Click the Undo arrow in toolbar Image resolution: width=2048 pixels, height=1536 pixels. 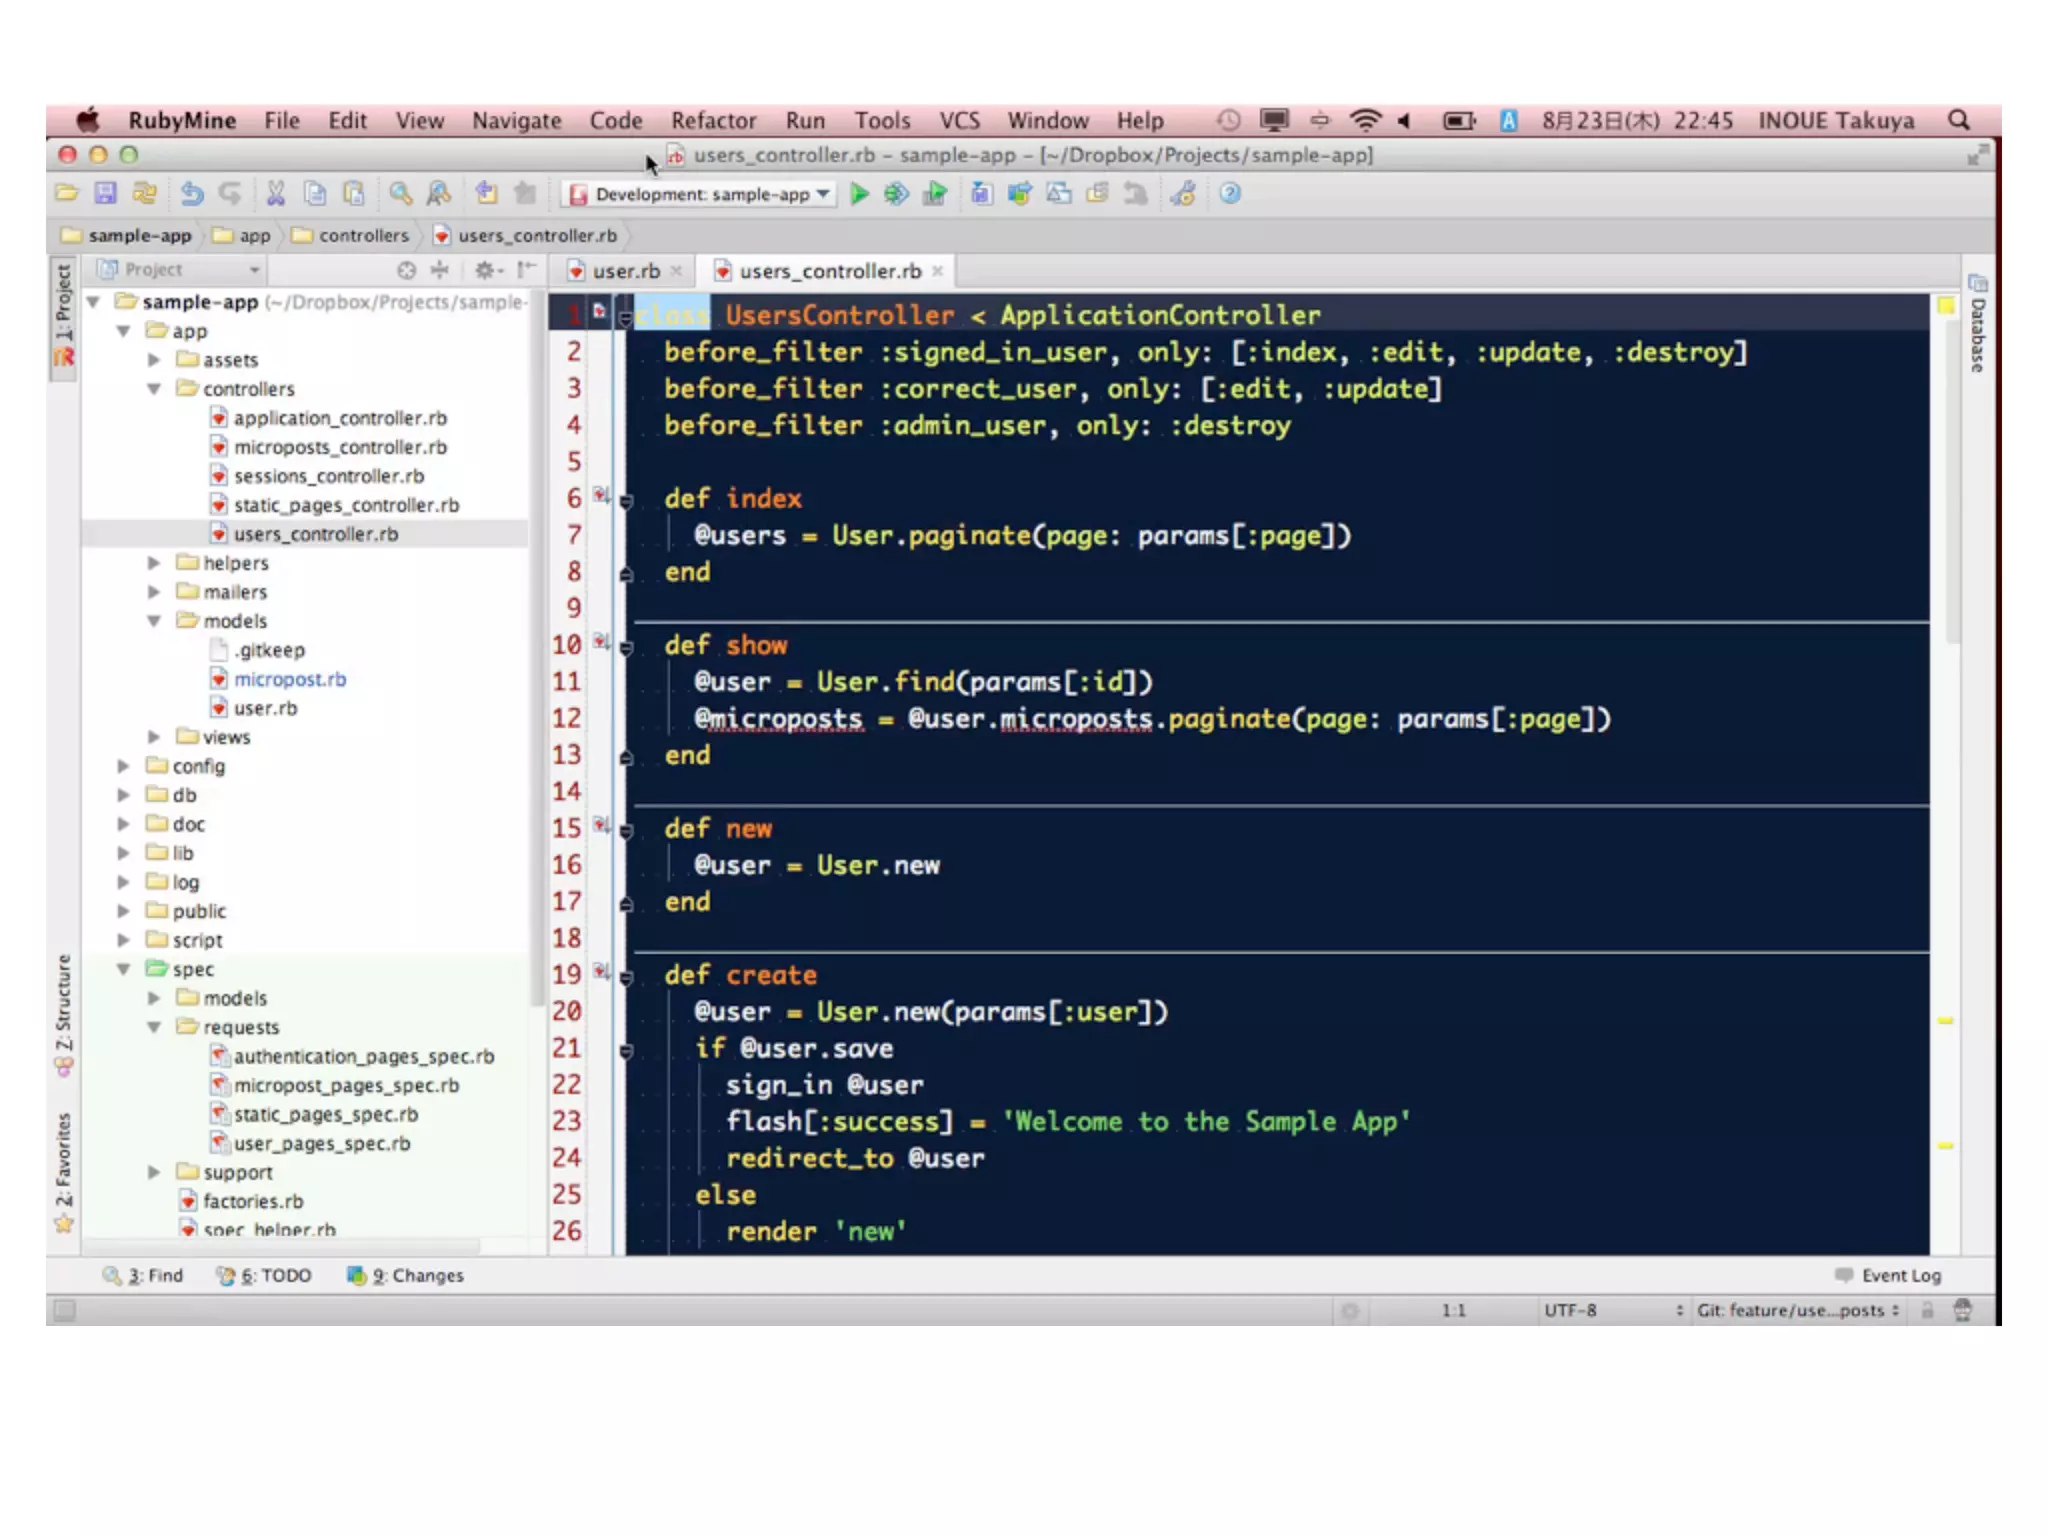click(x=192, y=194)
